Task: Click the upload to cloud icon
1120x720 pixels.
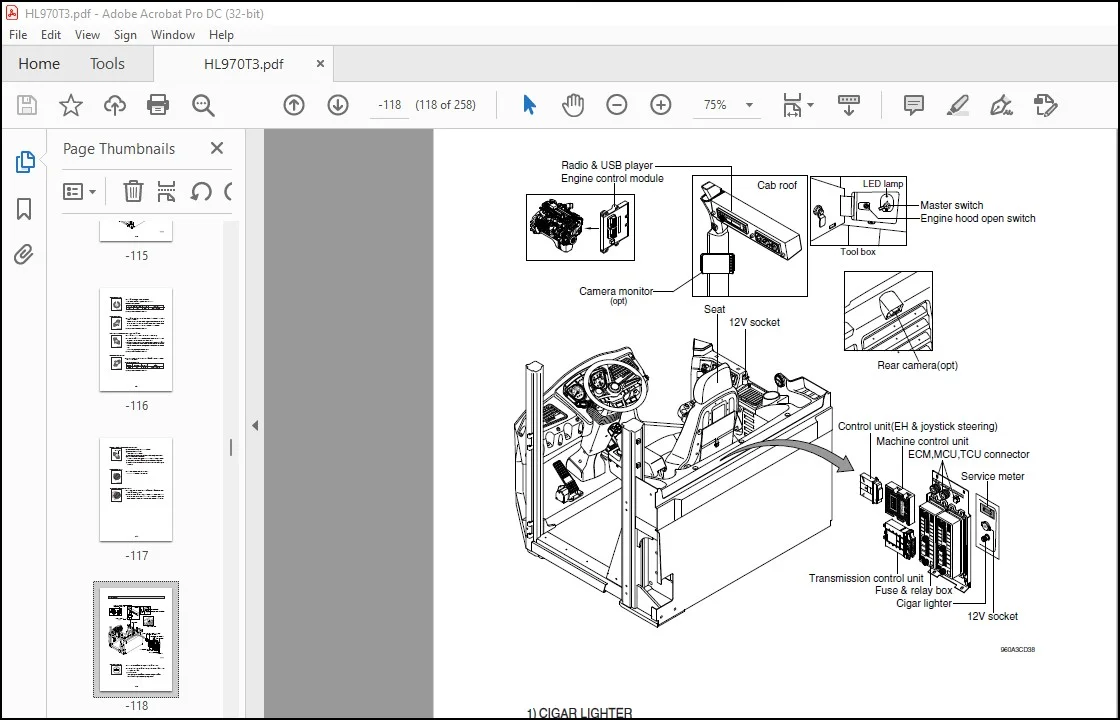Action: pos(114,105)
